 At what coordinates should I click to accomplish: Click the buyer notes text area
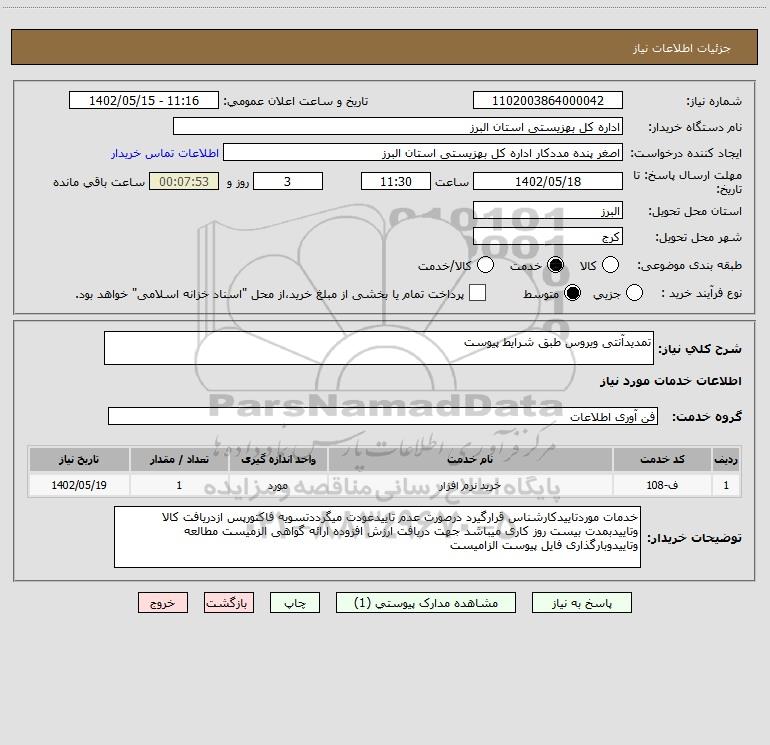click(x=377, y=537)
